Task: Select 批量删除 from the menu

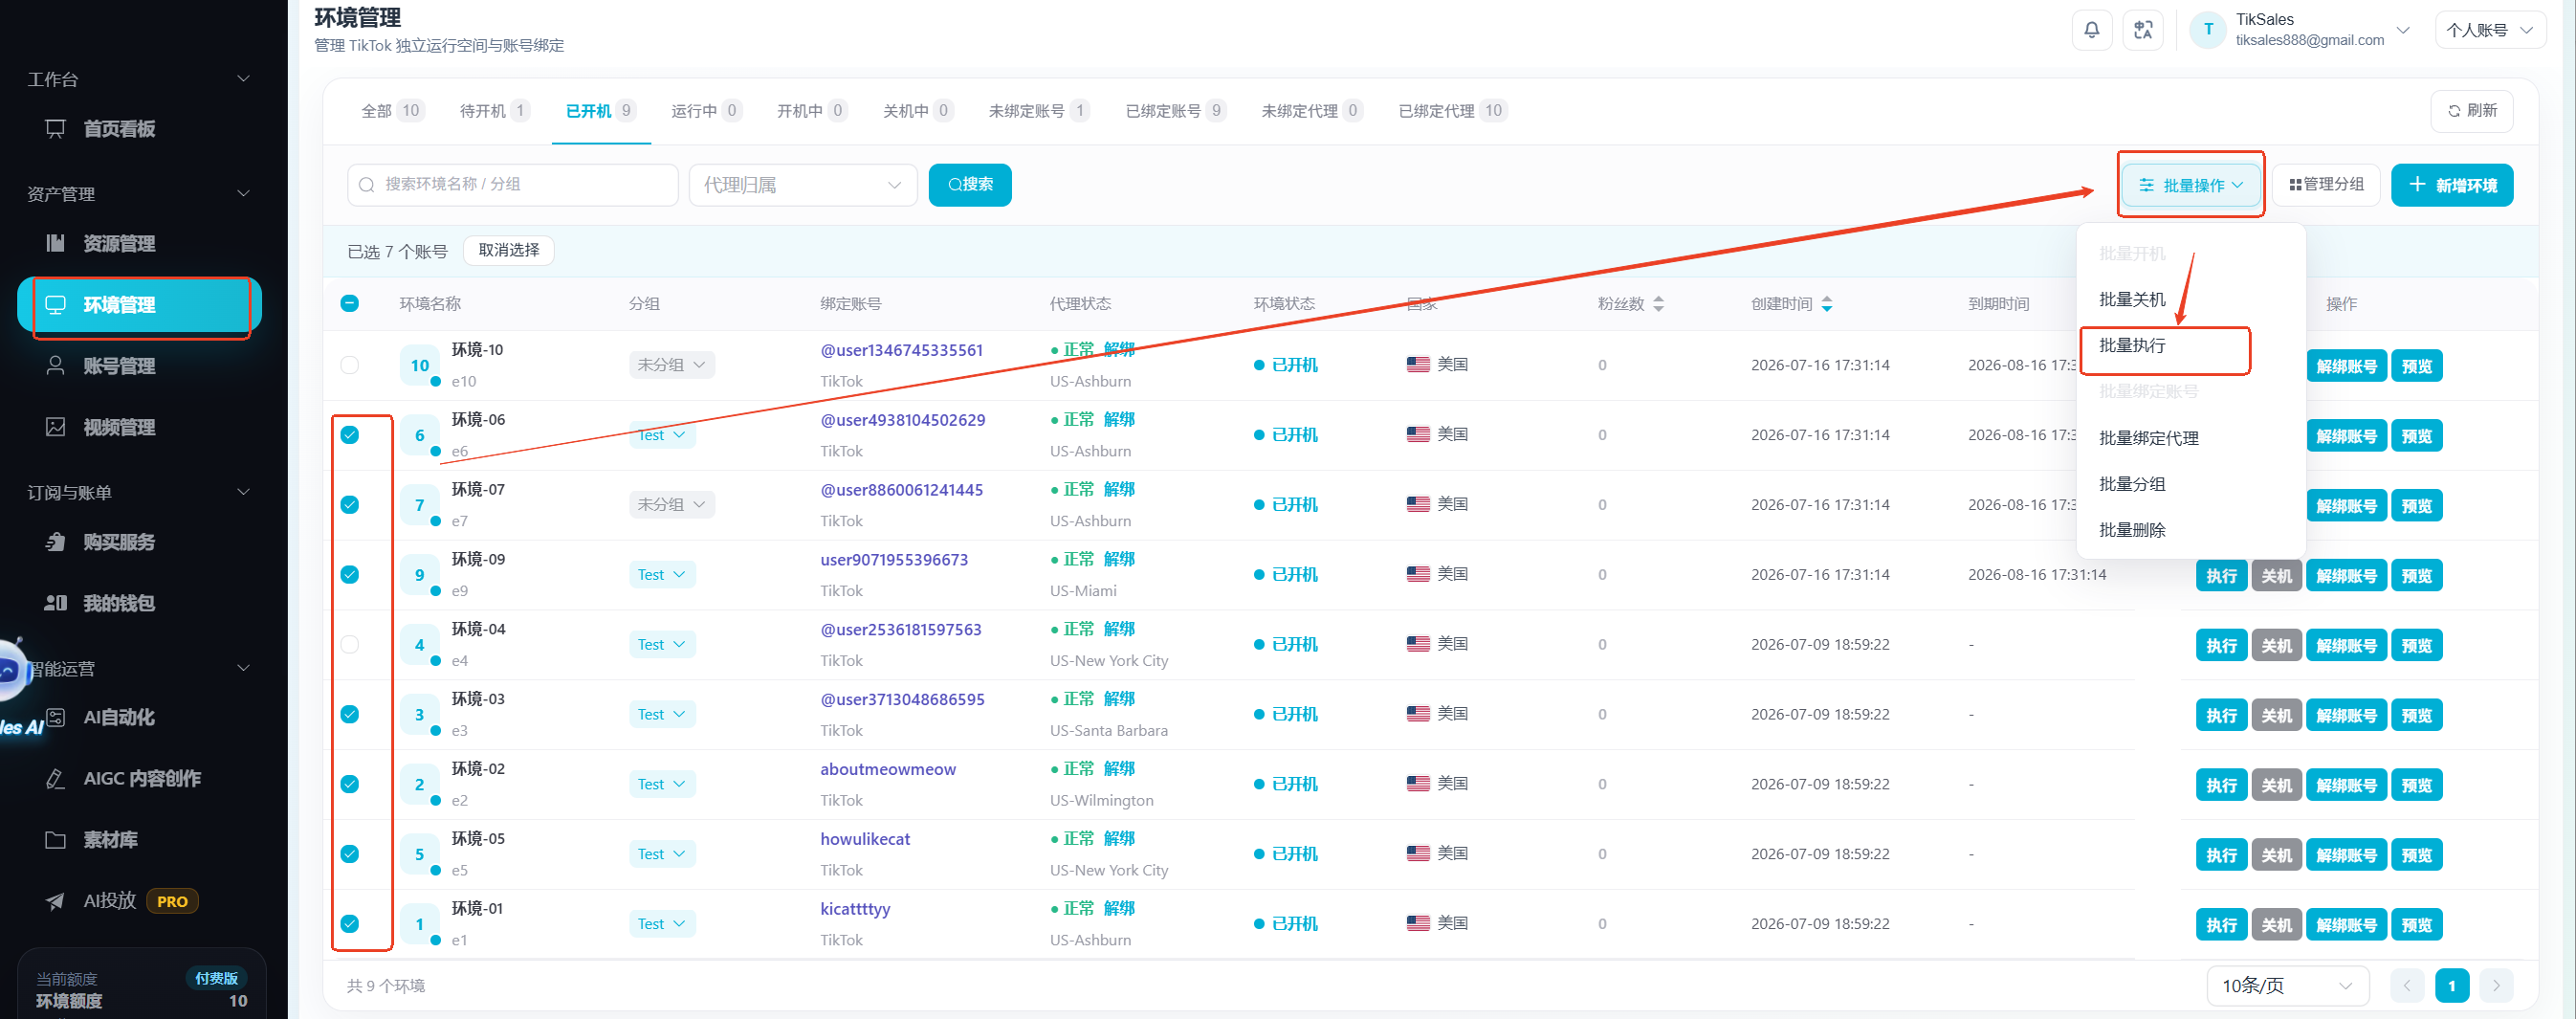Action: pyautogui.click(x=2132, y=530)
